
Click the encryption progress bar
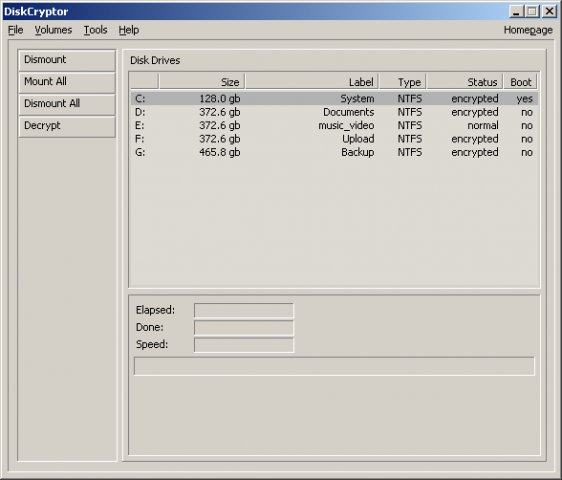tap(334, 366)
